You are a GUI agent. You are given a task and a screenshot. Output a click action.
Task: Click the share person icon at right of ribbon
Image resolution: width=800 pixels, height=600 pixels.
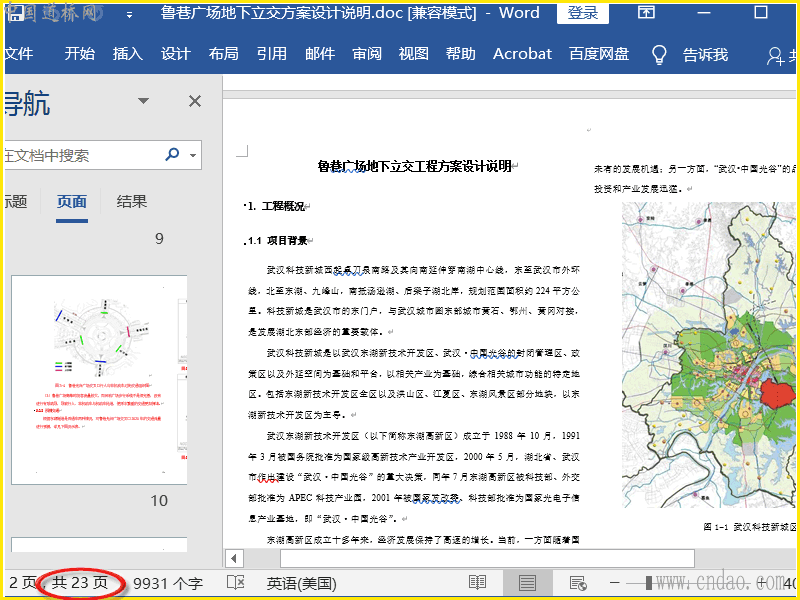pos(776,55)
